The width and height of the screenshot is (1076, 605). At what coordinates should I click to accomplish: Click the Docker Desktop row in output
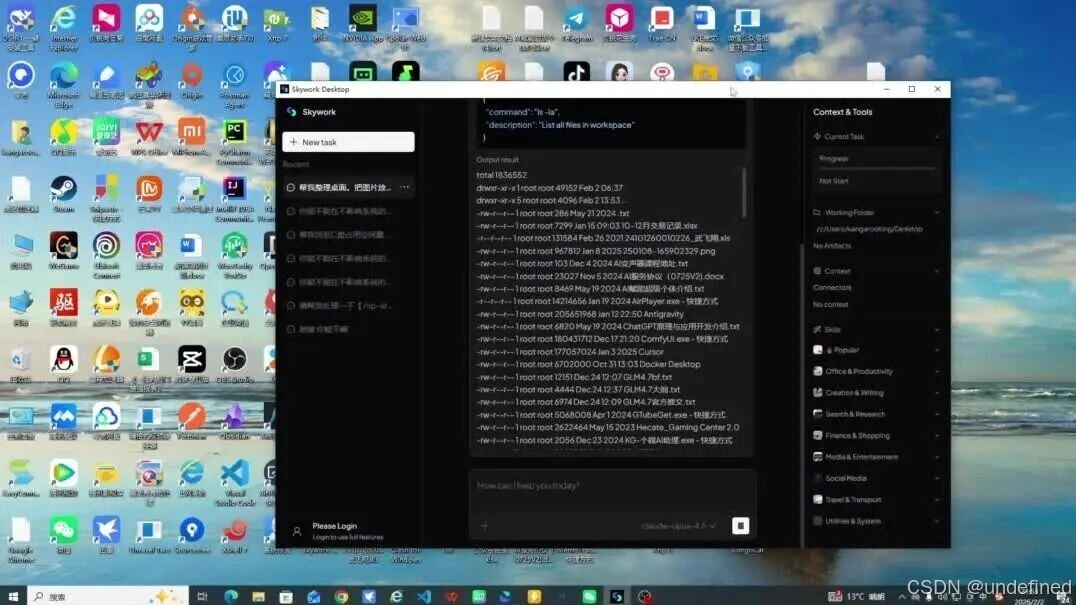588,364
